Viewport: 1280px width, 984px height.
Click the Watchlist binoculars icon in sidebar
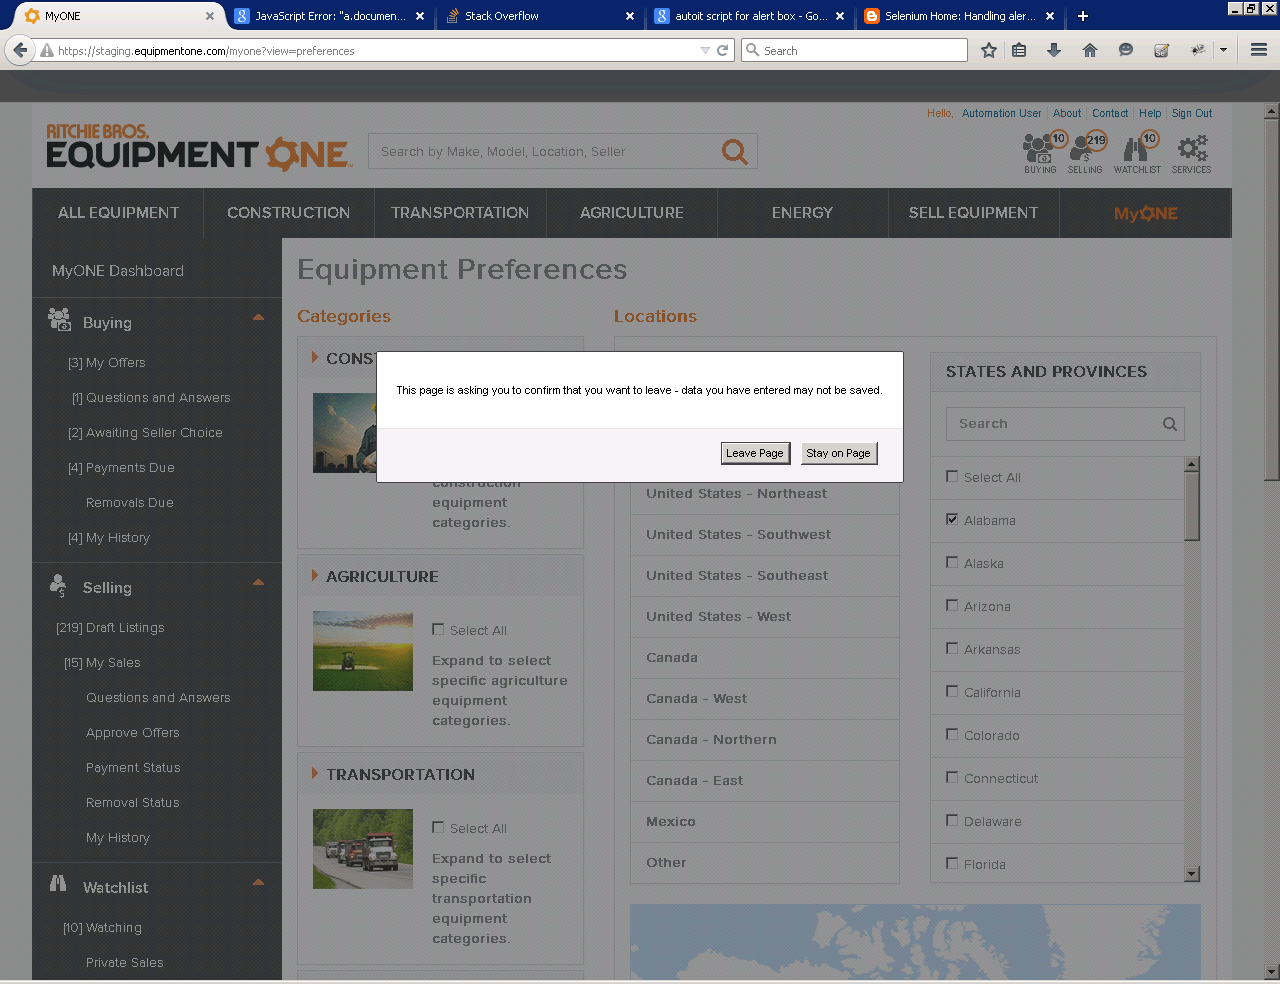(x=58, y=884)
